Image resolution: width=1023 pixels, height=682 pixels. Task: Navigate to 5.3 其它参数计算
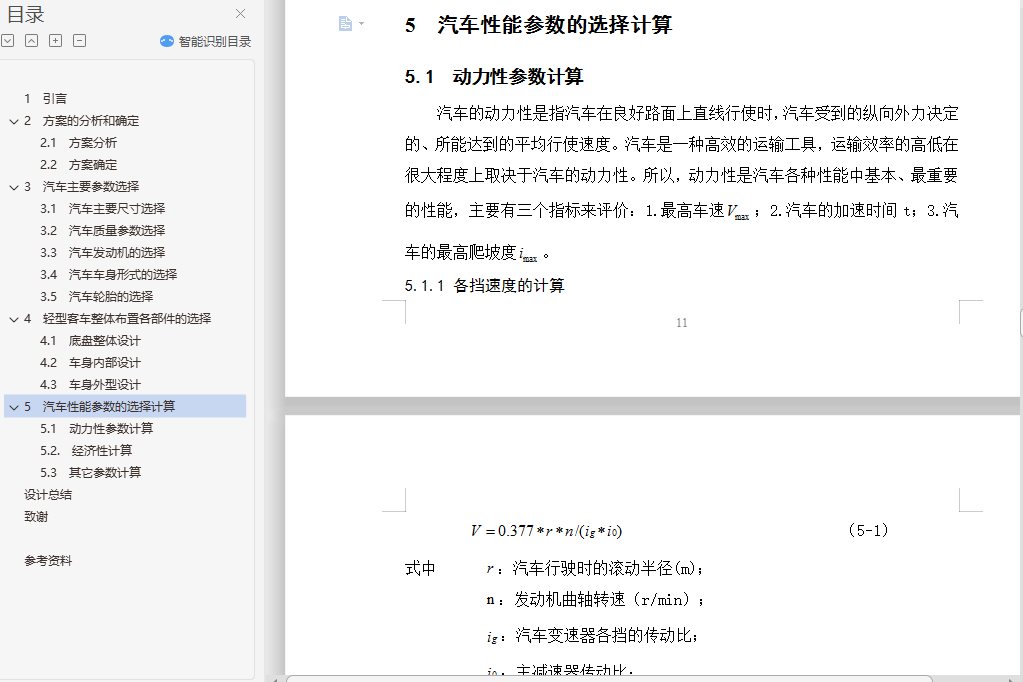coord(90,473)
